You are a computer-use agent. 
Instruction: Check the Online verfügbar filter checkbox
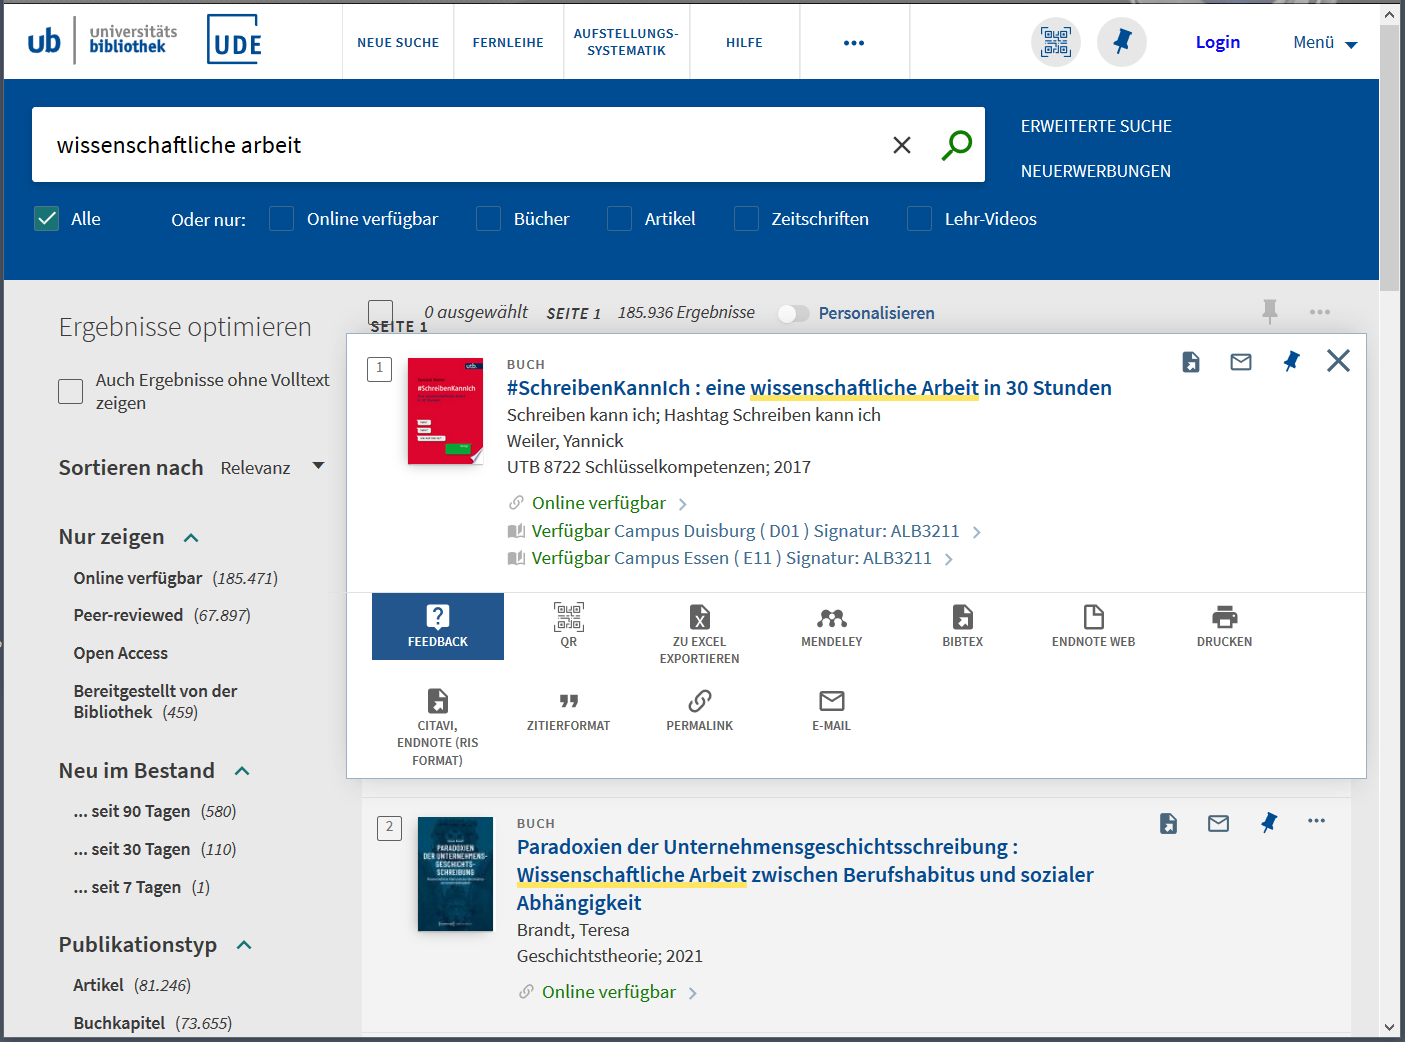[282, 219]
